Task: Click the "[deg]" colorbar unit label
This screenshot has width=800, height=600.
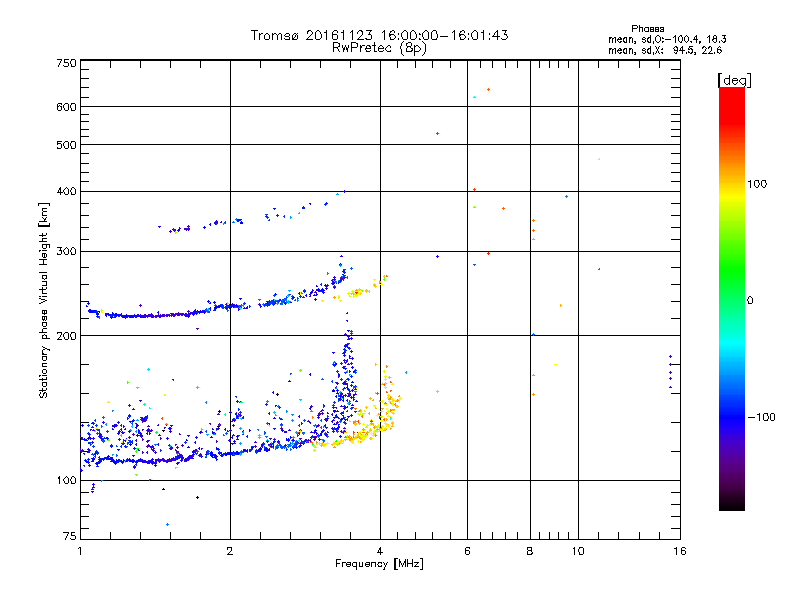Action: (734, 80)
